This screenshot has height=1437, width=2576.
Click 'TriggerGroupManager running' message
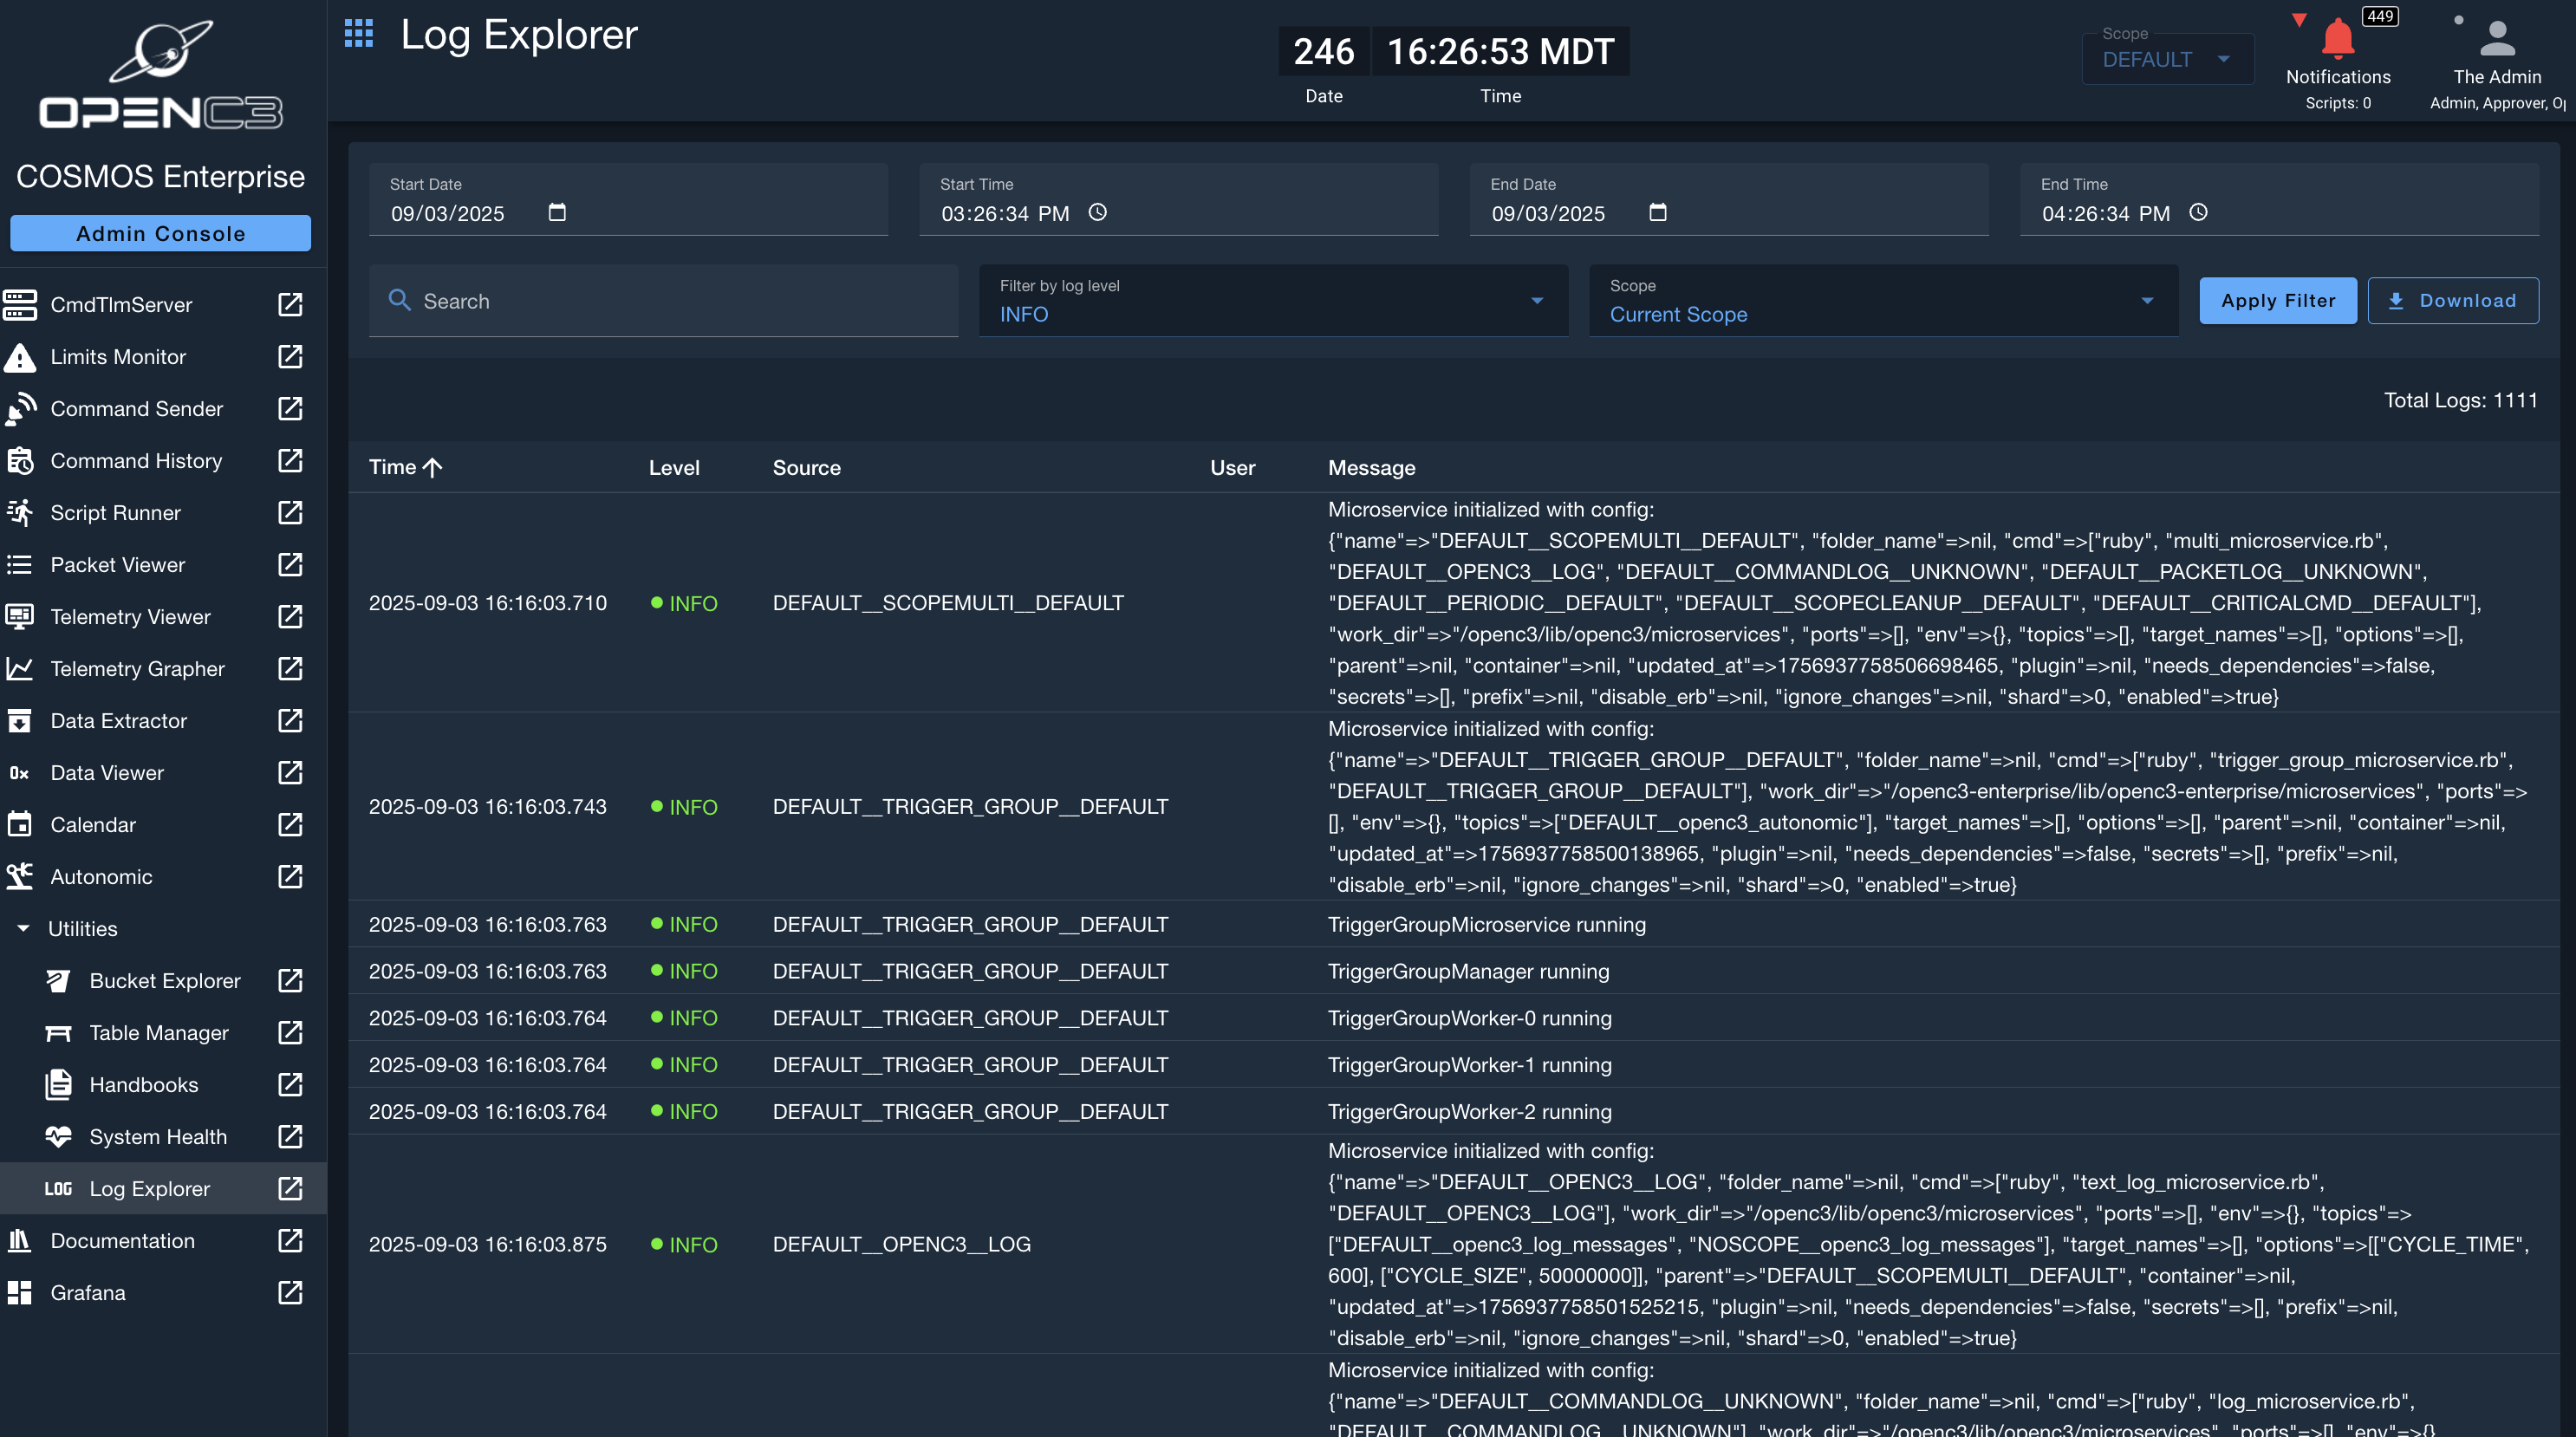[1468, 972]
